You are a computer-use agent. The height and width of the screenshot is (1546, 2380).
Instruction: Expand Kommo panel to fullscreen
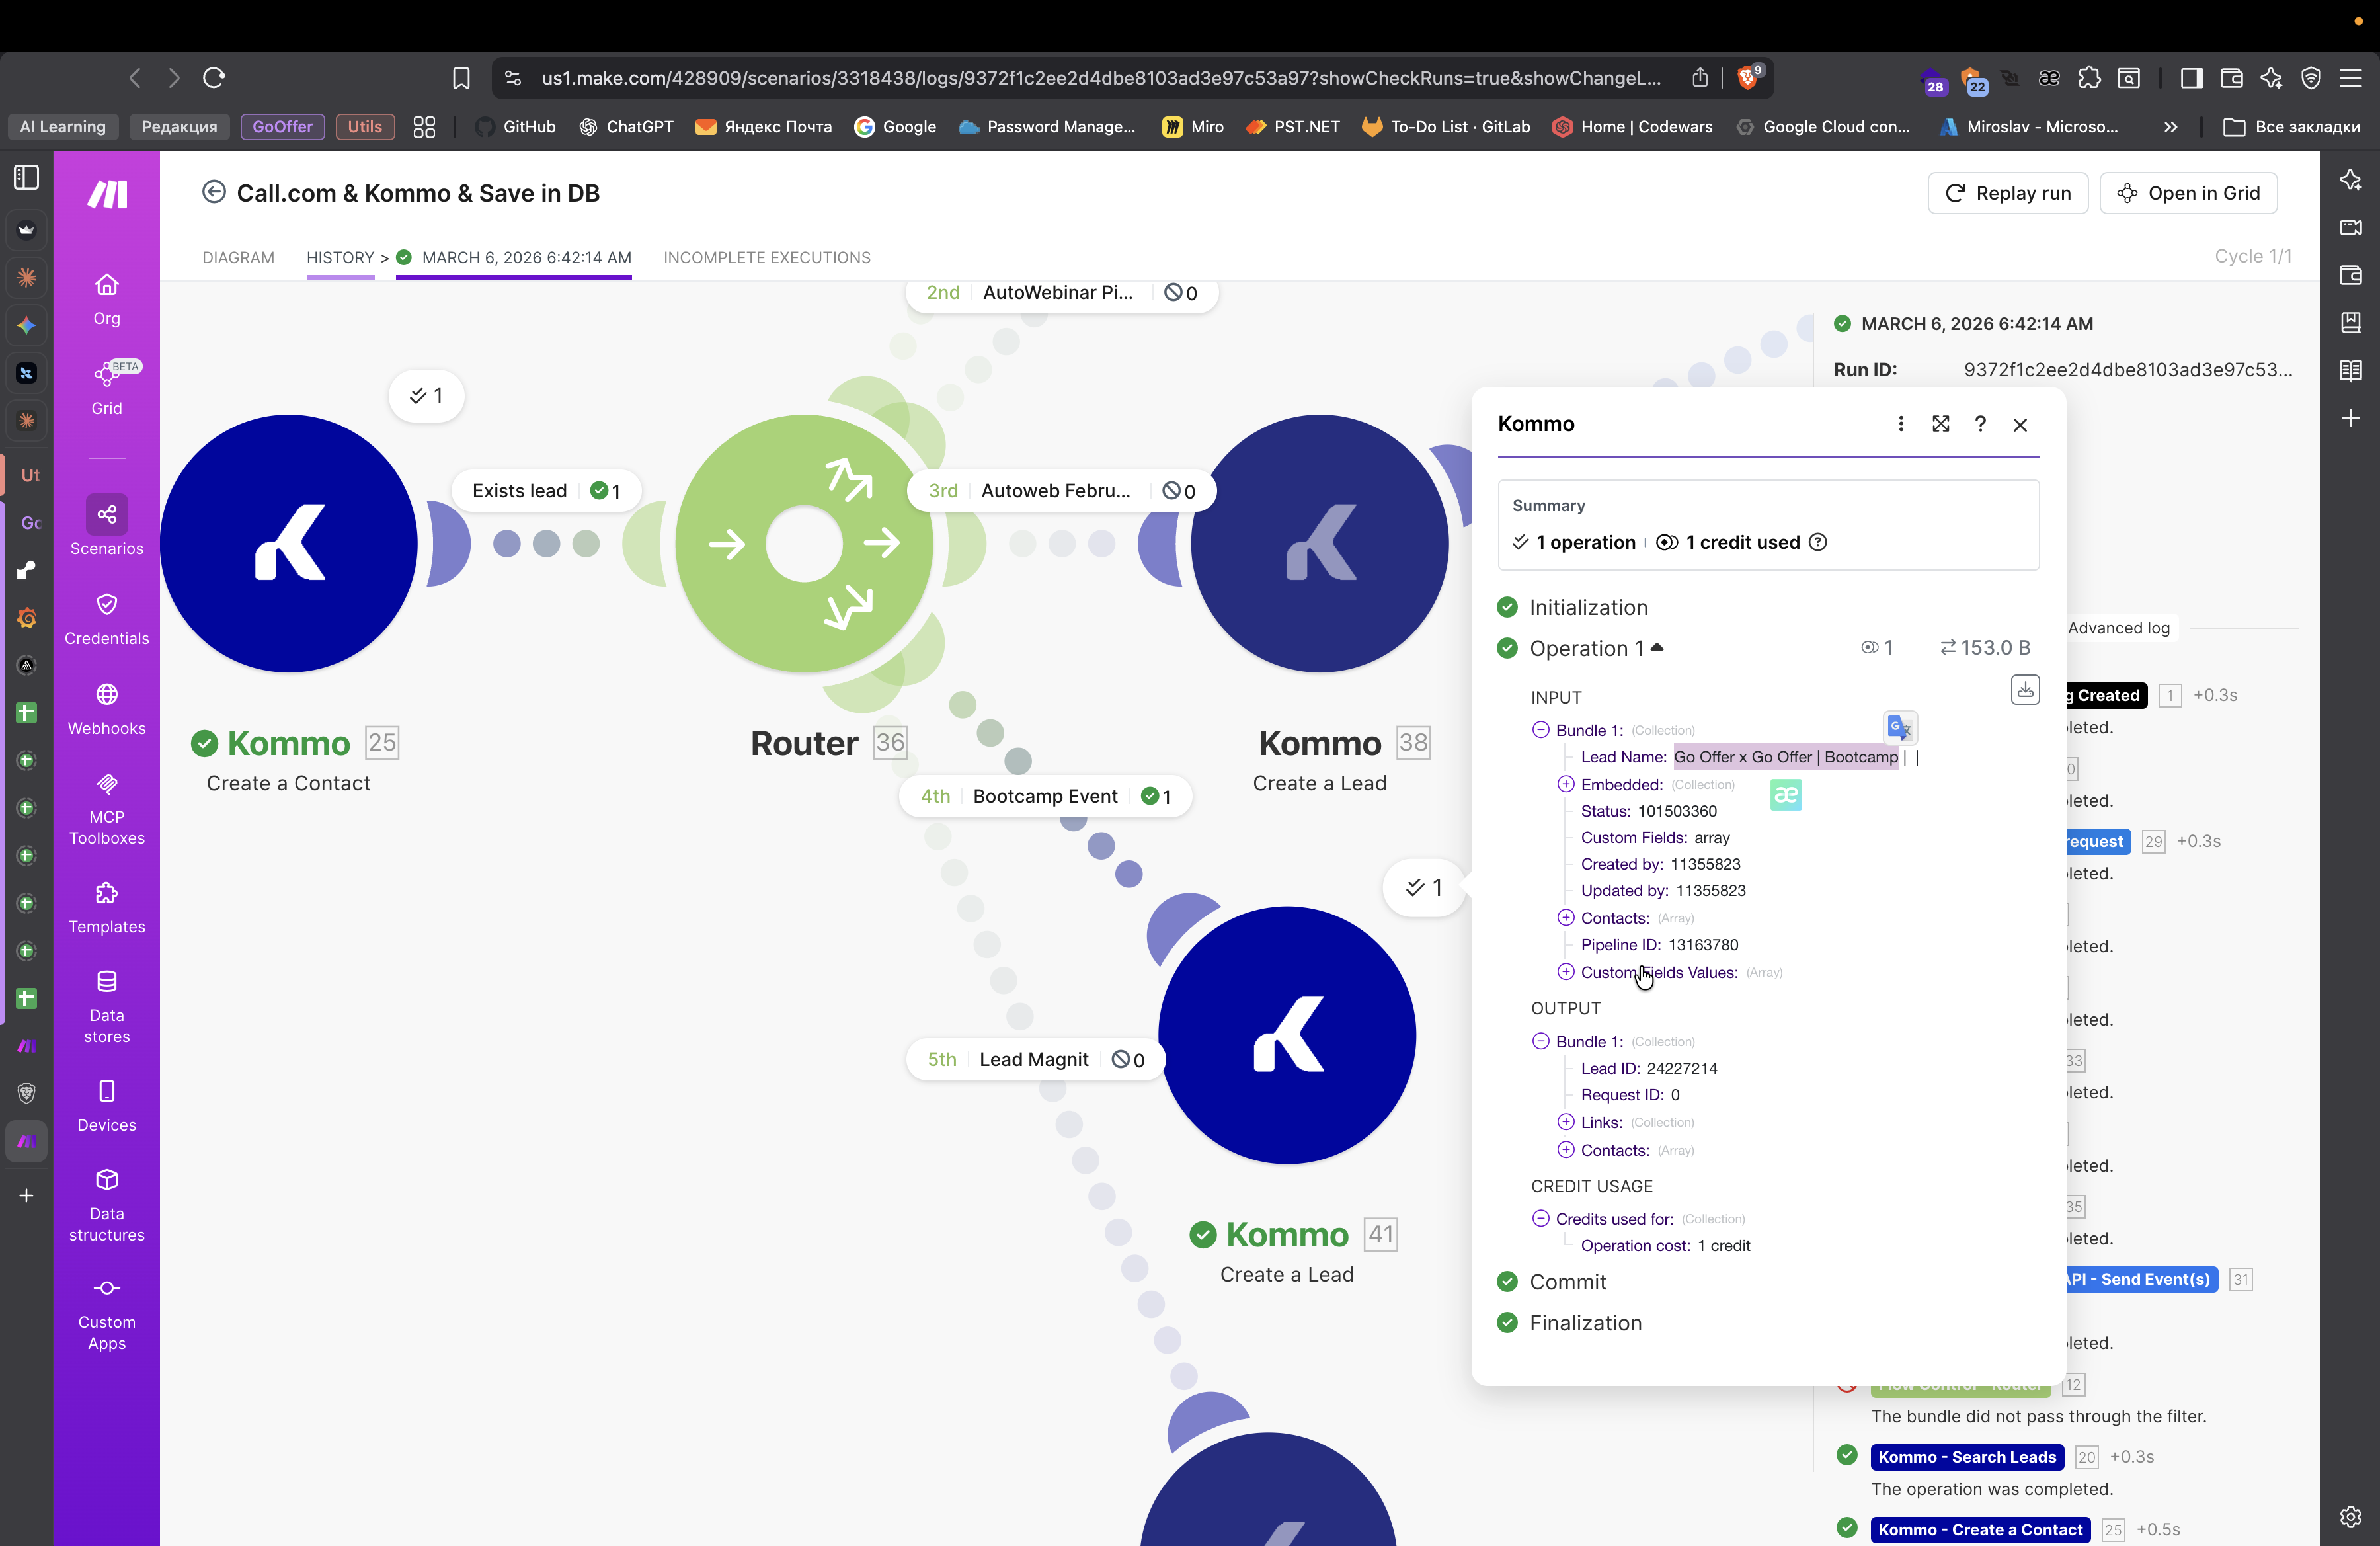tap(1940, 424)
